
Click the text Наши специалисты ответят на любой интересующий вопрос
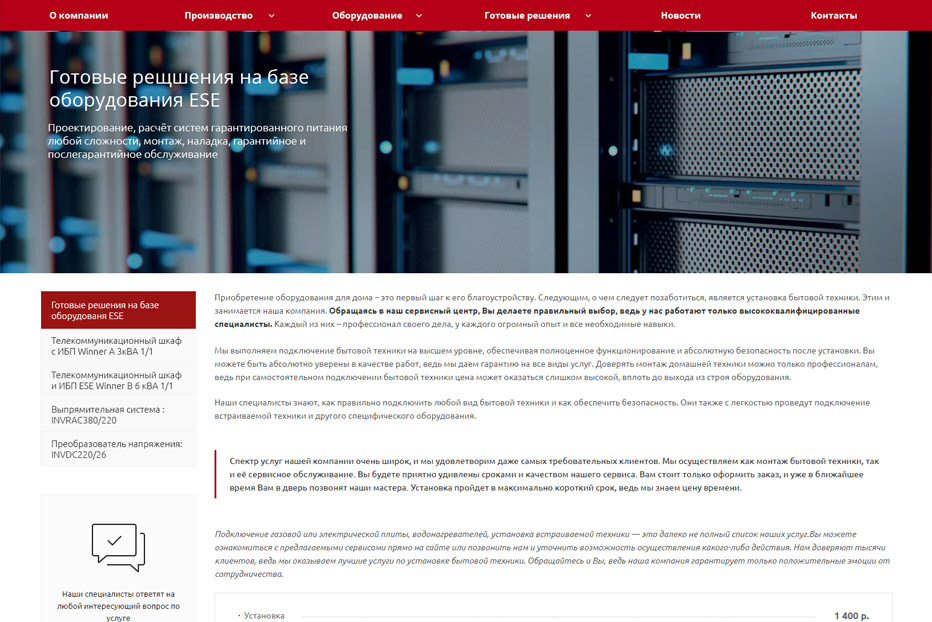coord(118,605)
